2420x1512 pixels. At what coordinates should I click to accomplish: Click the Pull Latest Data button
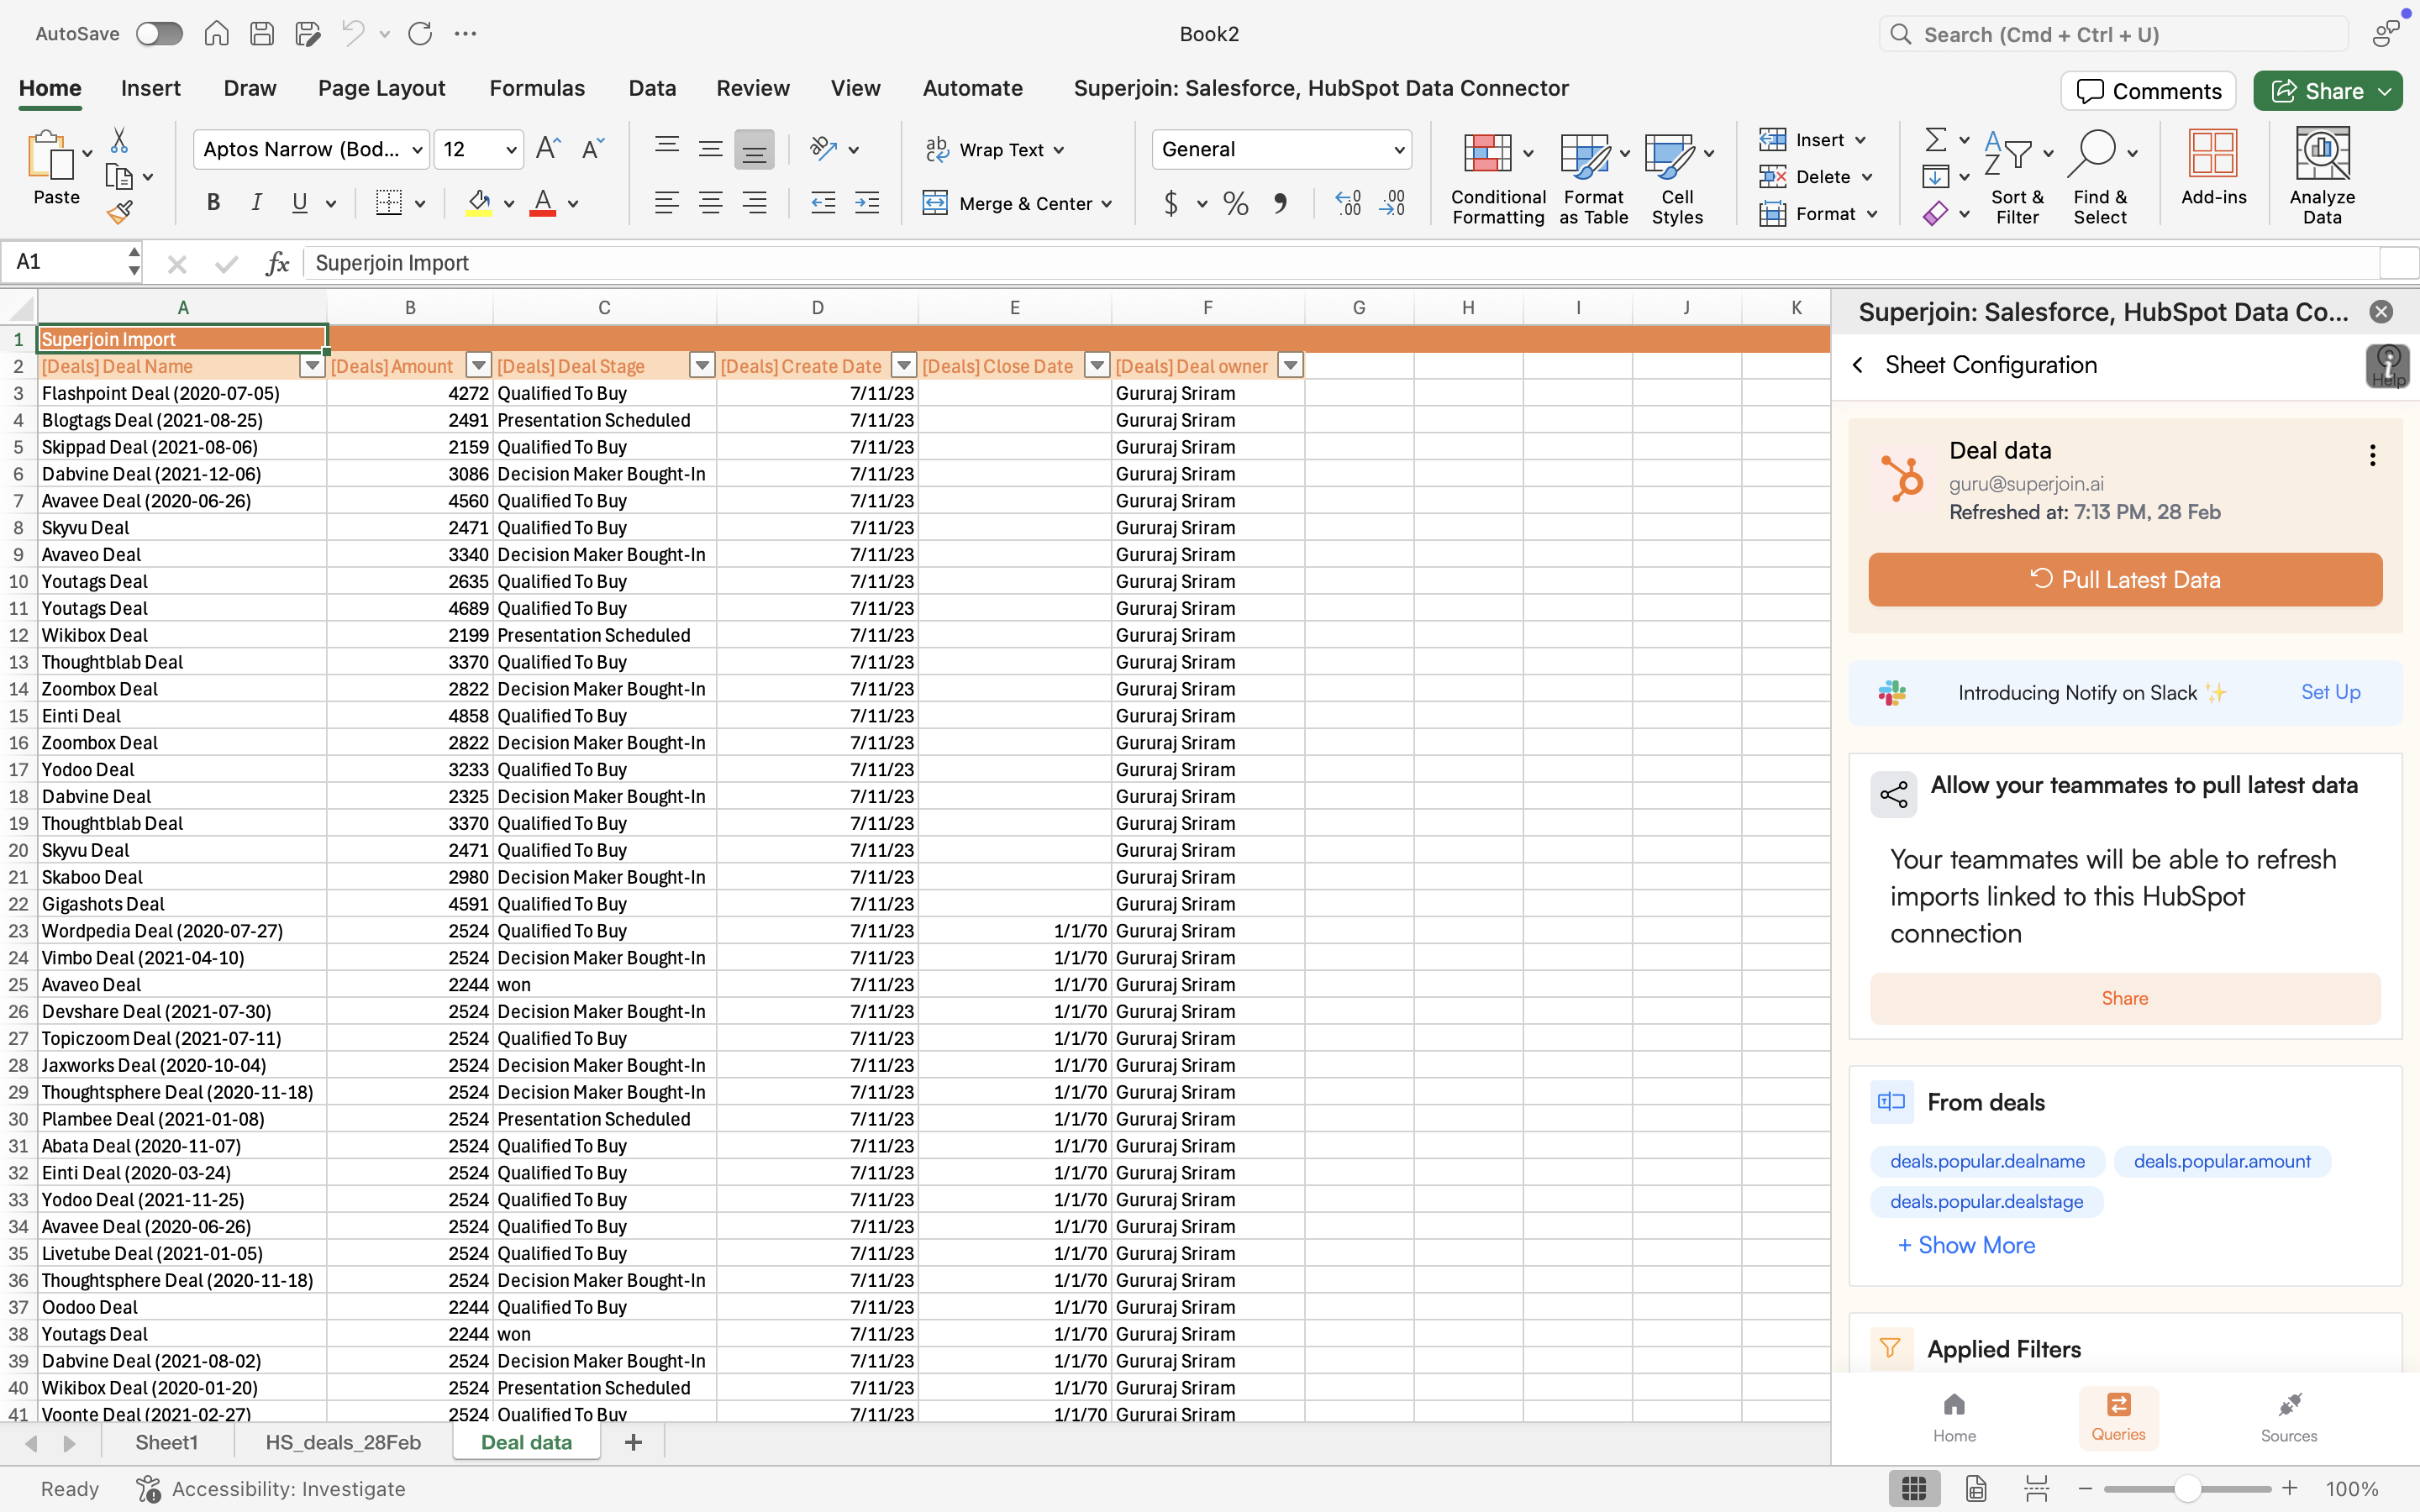coord(2125,580)
